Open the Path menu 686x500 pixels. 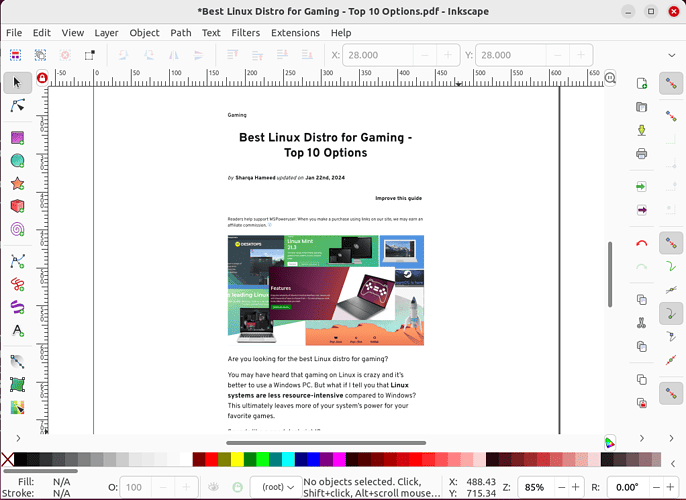tap(181, 33)
